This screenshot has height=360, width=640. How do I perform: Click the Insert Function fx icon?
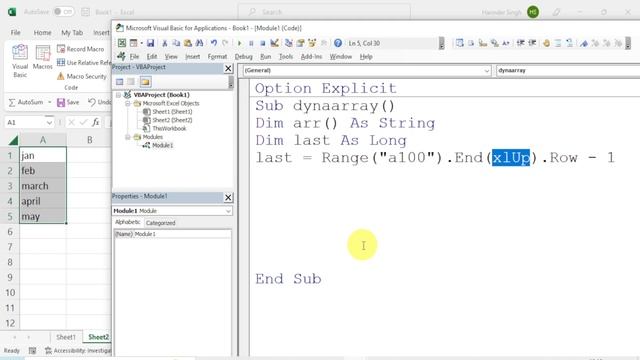click(x=96, y=122)
